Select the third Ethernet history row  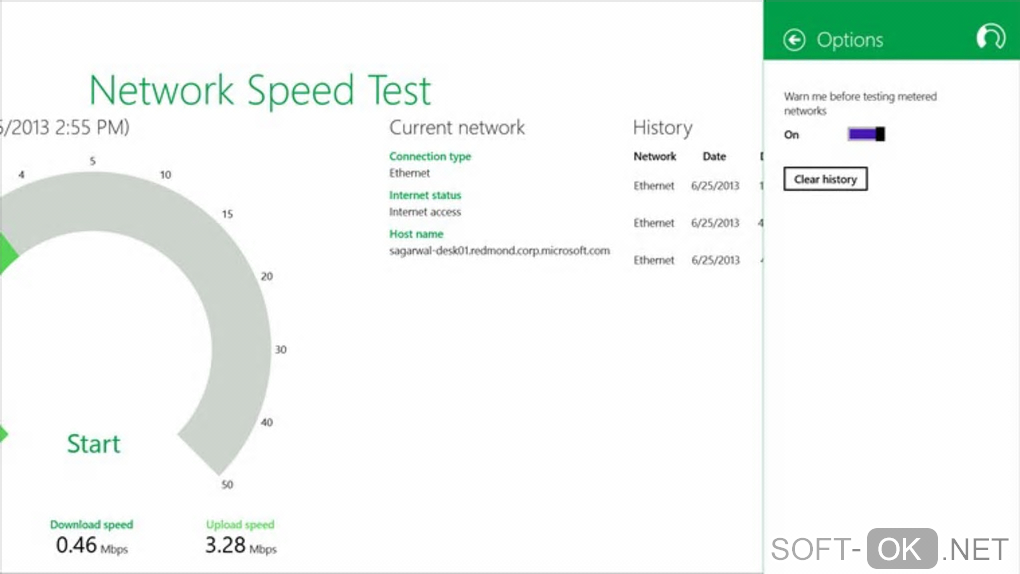pyautogui.click(x=654, y=260)
